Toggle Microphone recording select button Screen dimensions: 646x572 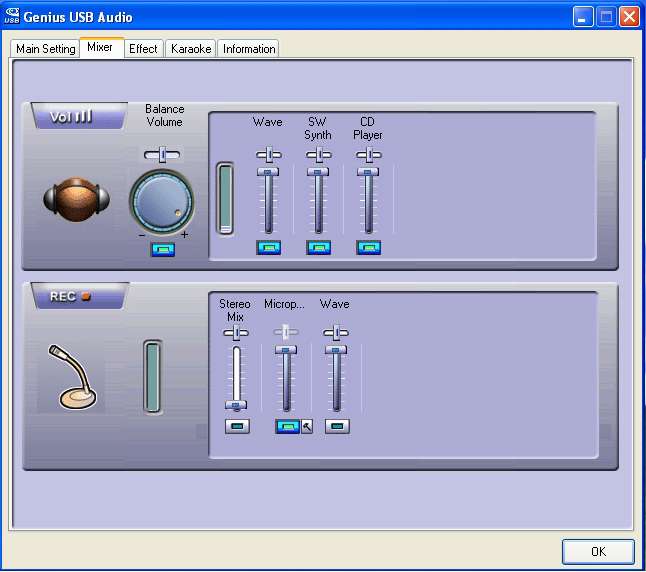288,426
